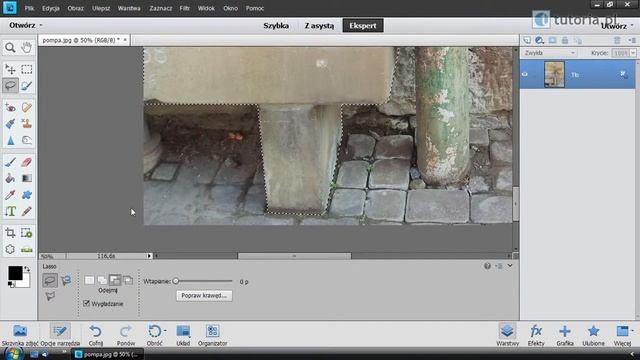640x360 pixels.
Task: Set selection mode to Add to selection
Action: 102,280
